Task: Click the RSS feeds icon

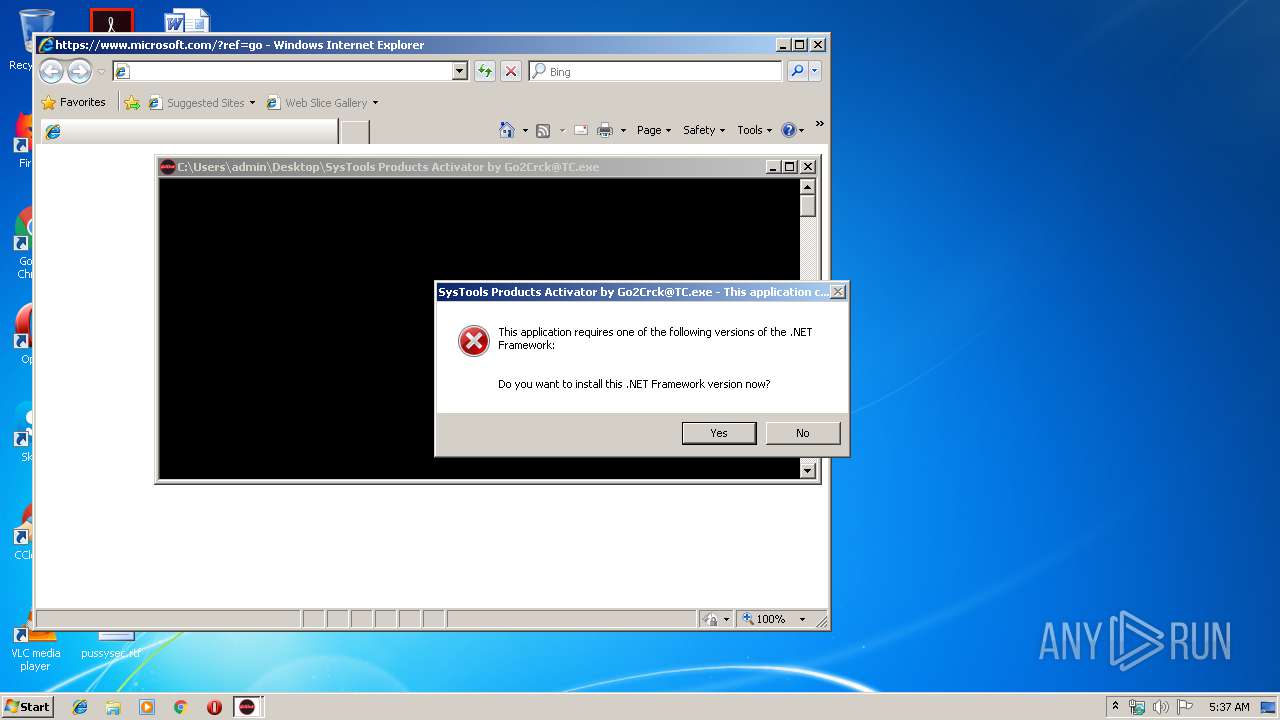Action: [543, 130]
